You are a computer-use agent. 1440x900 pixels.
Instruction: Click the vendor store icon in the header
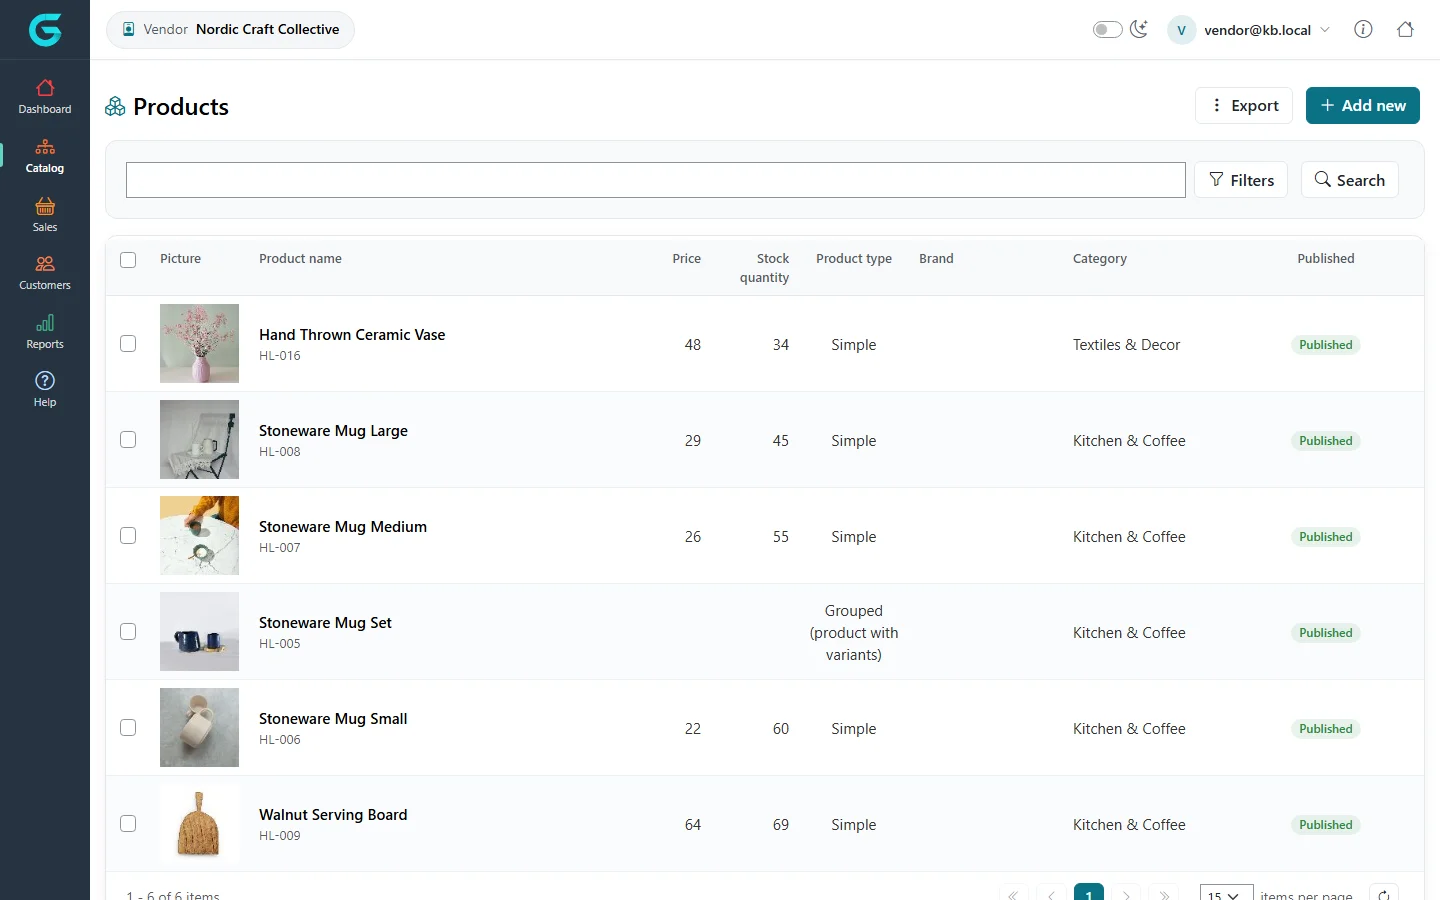pos(128,29)
